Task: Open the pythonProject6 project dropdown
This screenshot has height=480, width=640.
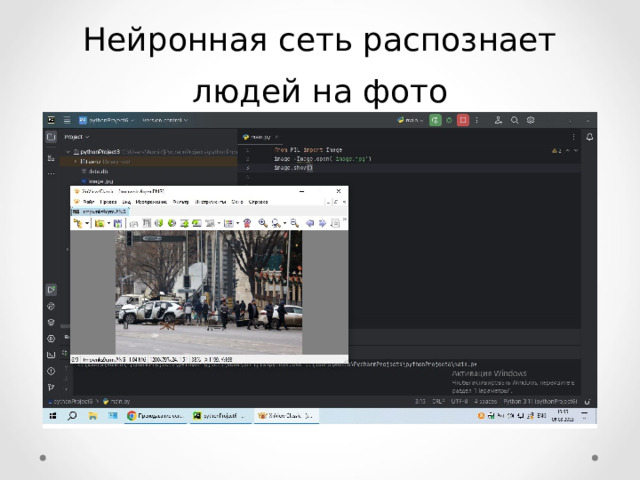Action: tap(106, 120)
